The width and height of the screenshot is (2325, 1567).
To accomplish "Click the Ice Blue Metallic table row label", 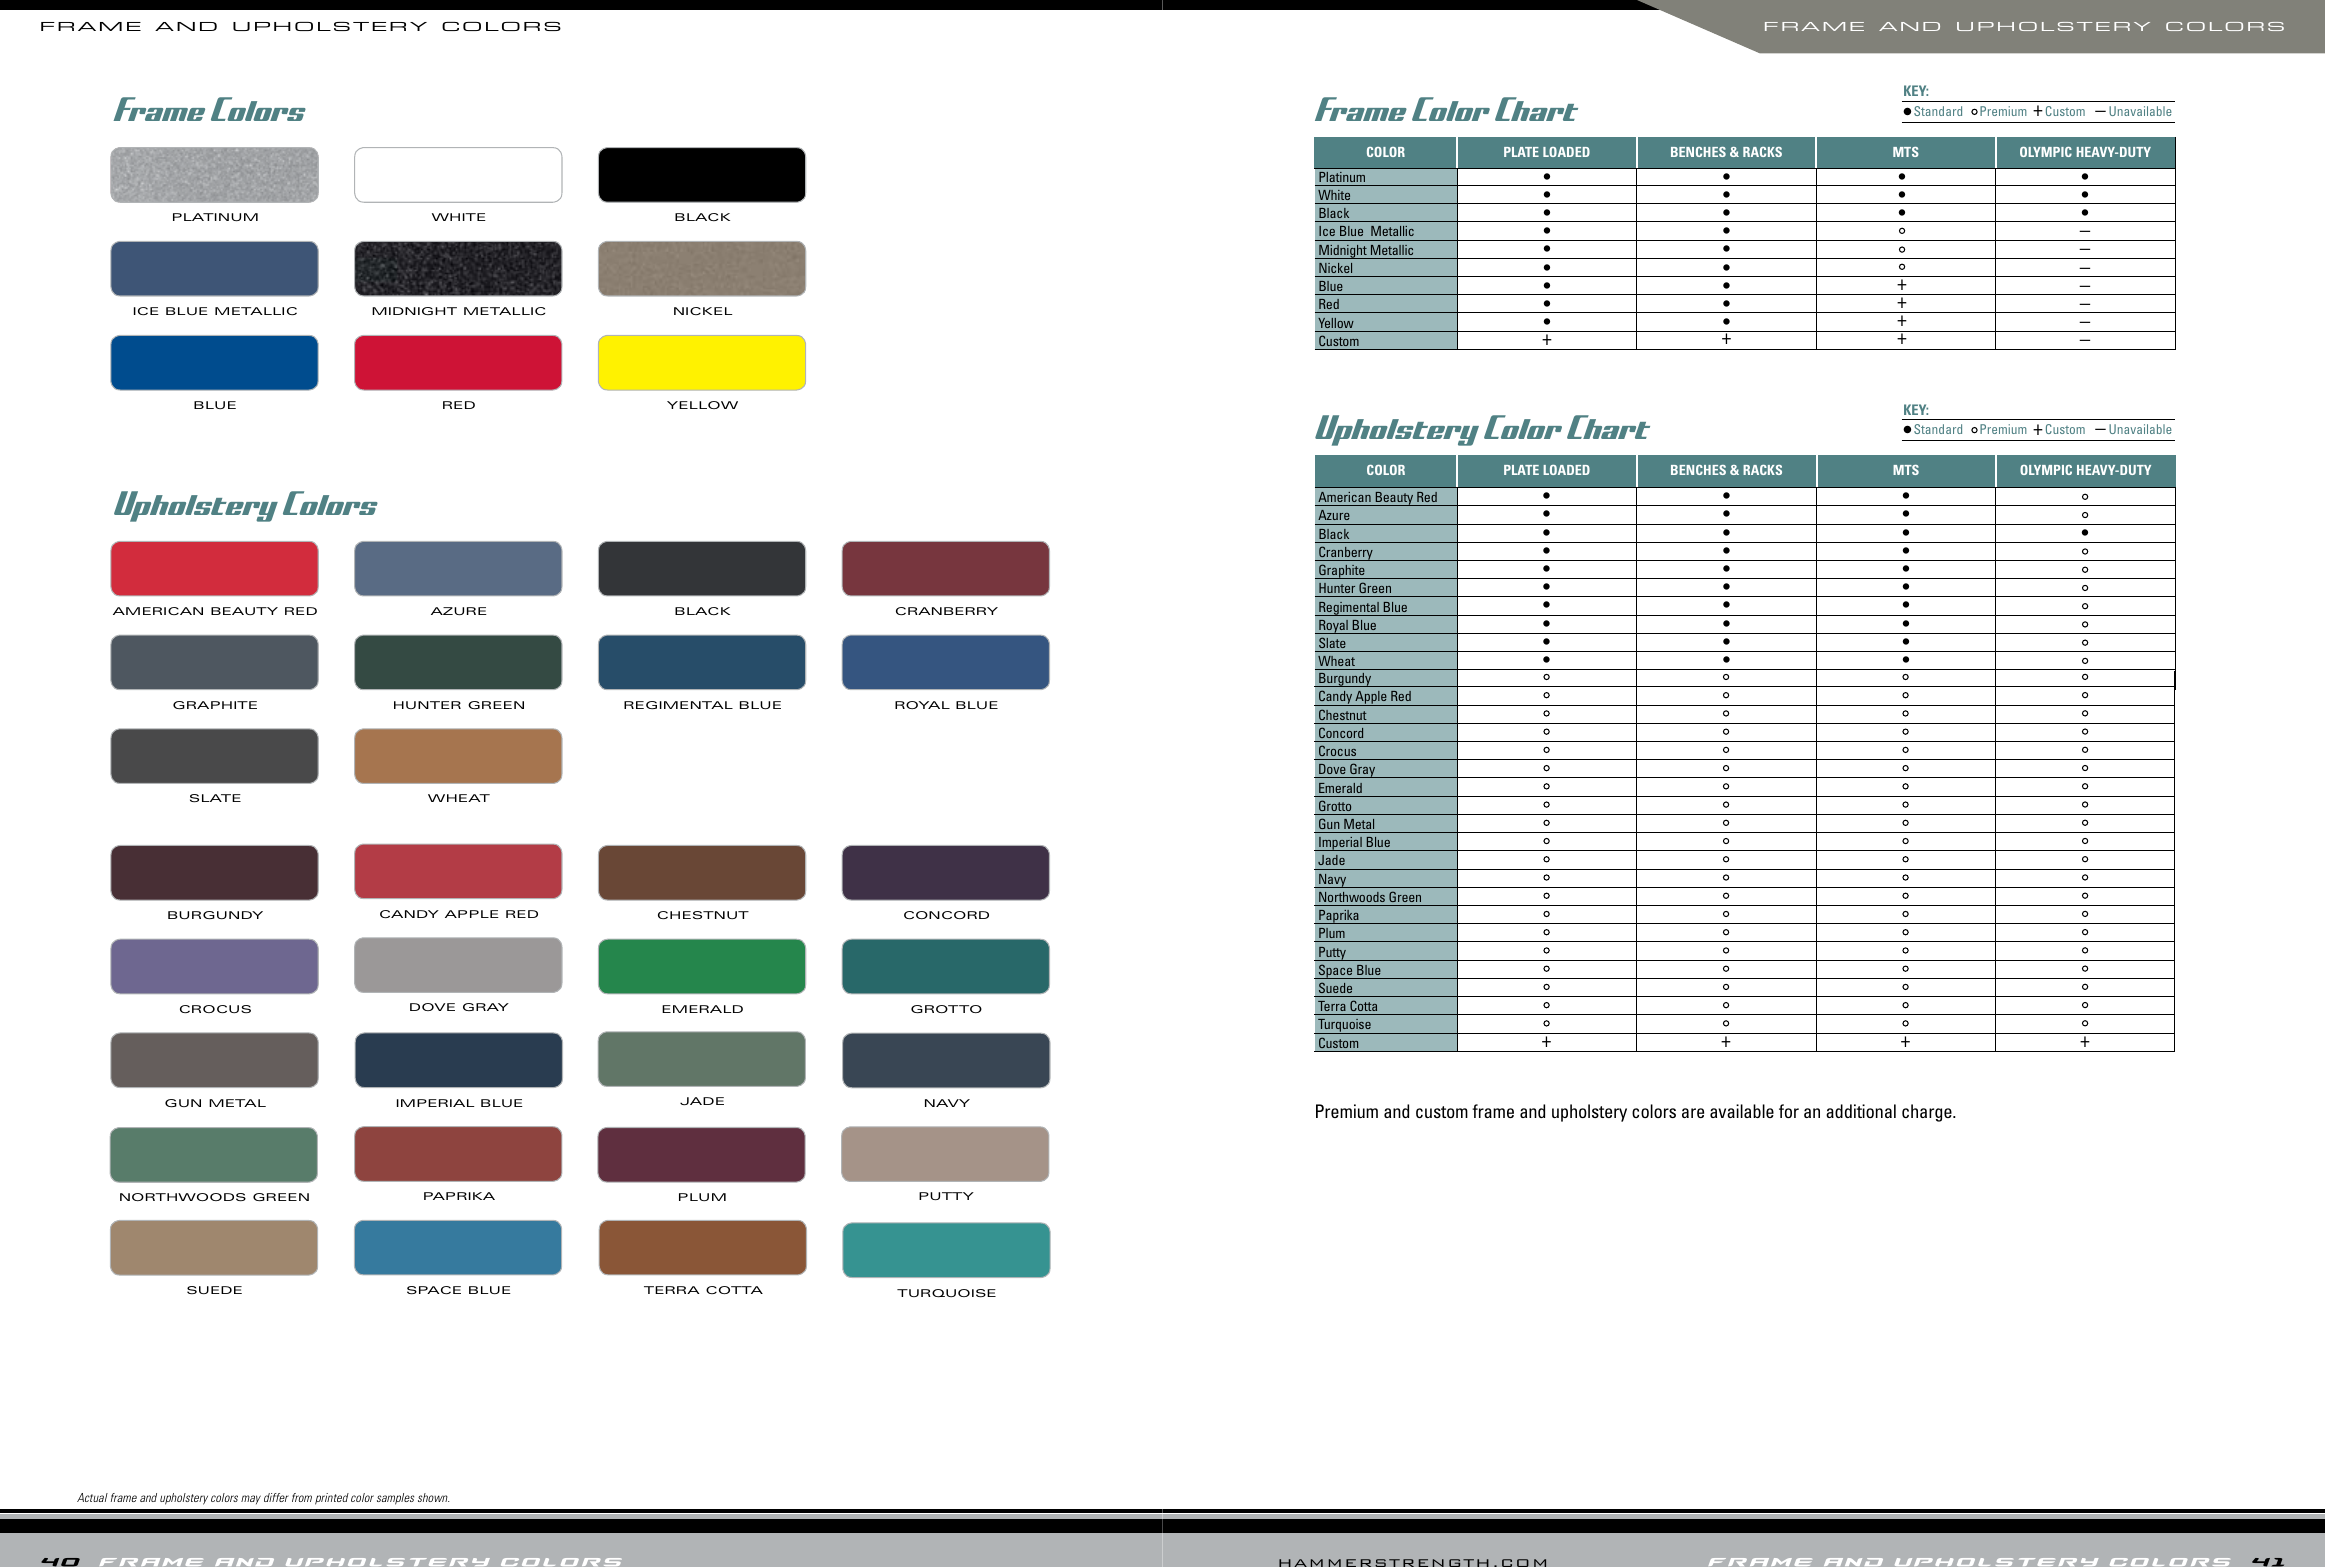I will [x=1366, y=232].
